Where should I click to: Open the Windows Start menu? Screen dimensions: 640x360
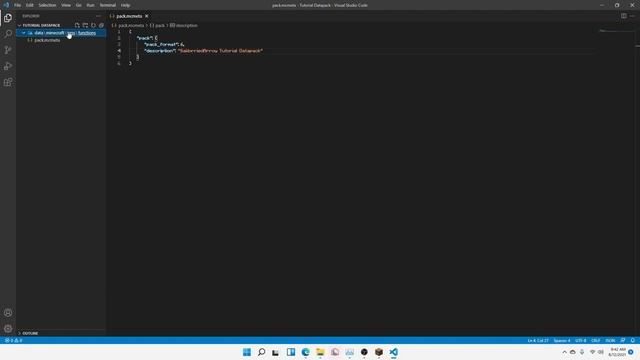click(x=247, y=352)
